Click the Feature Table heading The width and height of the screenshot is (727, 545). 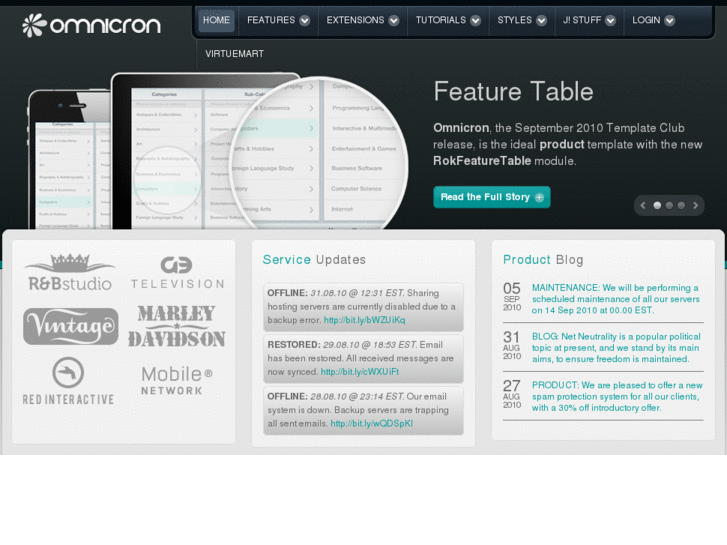pyautogui.click(x=513, y=91)
